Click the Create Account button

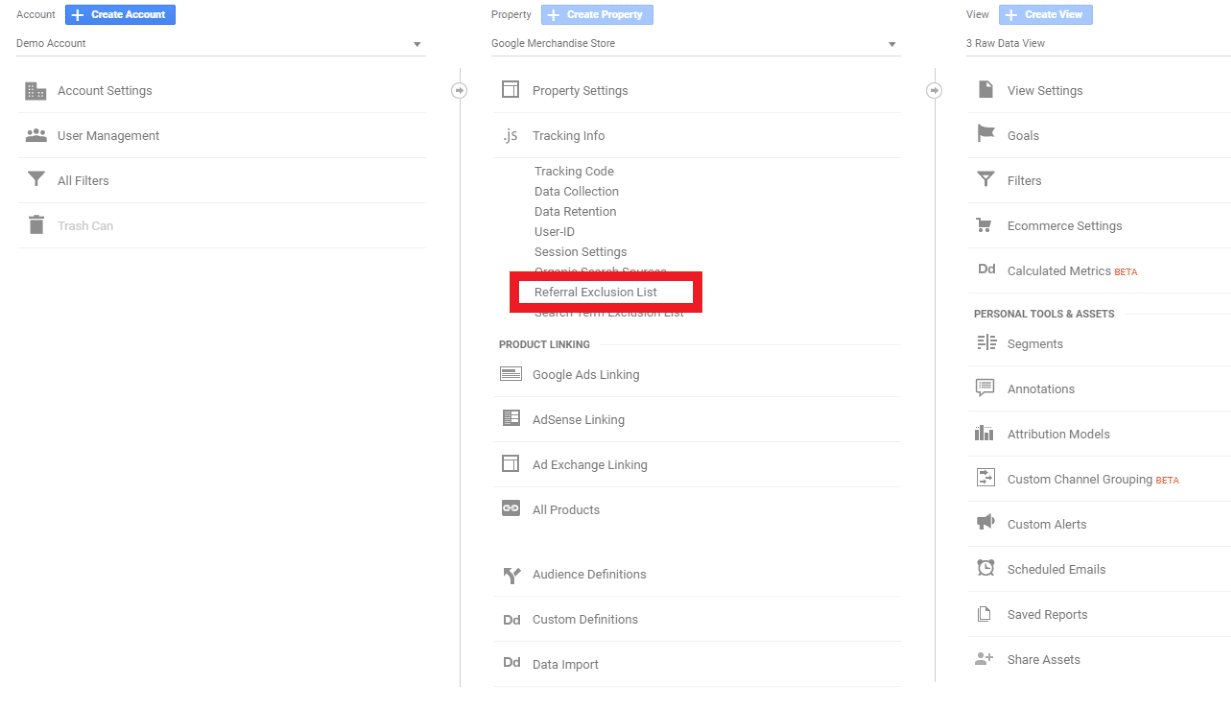coord(120,14)
